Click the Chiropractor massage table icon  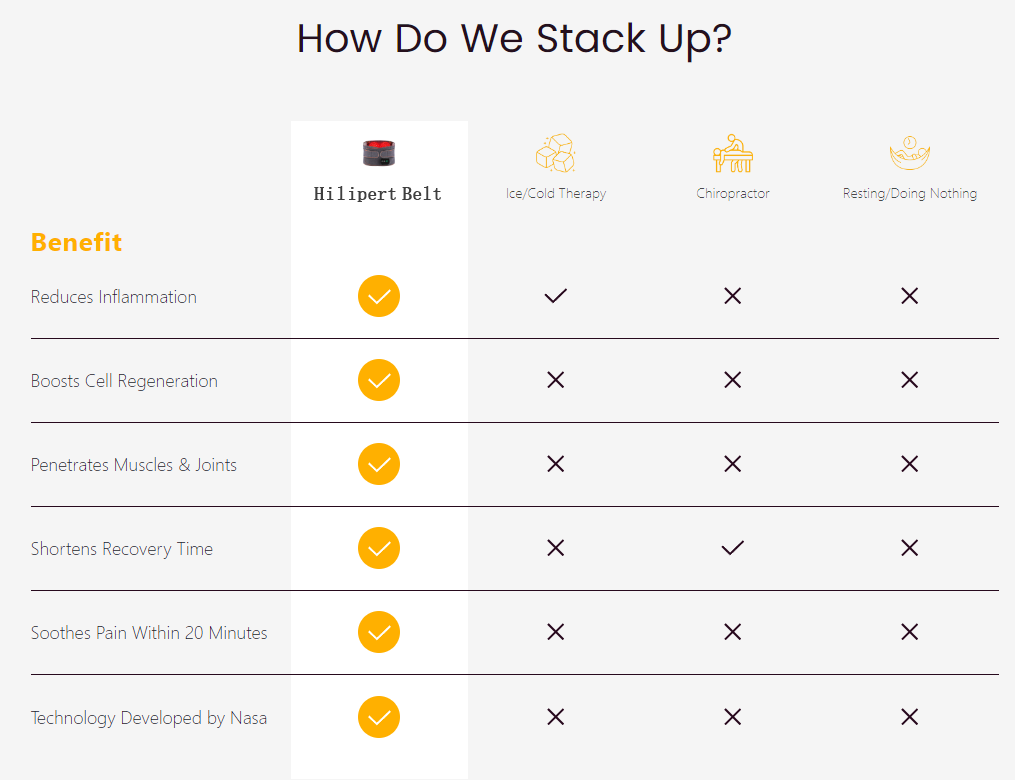click(x=733, y=153)
